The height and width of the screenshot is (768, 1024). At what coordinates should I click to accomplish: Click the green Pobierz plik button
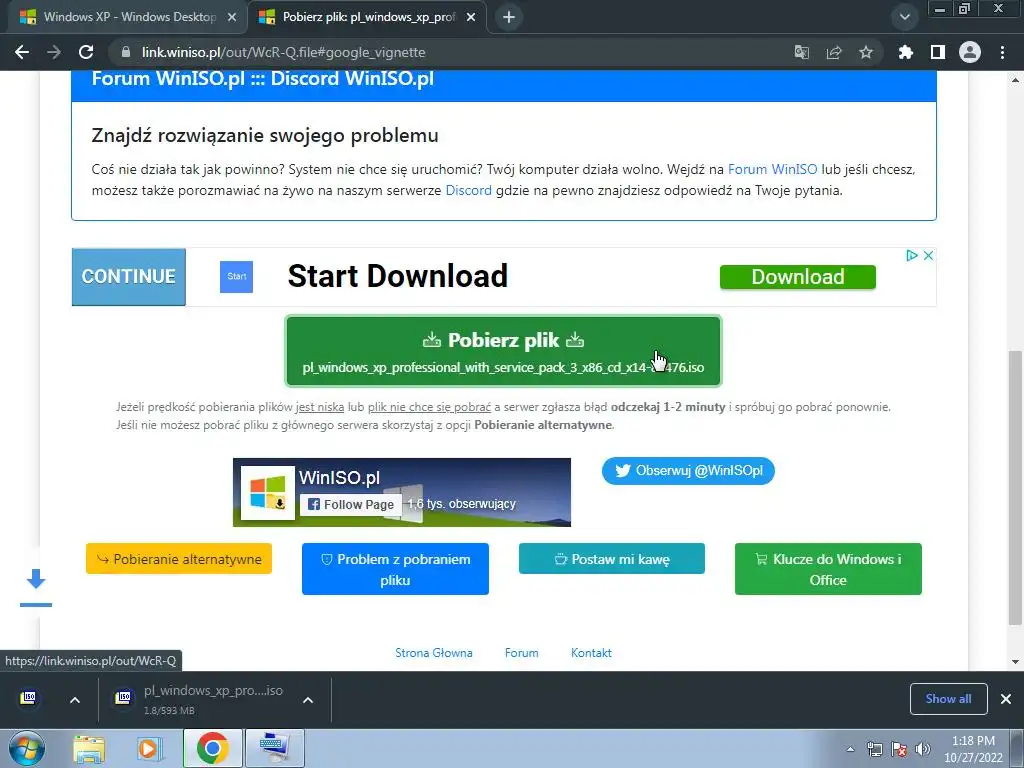pyautogui.click(x=504, y=351)
